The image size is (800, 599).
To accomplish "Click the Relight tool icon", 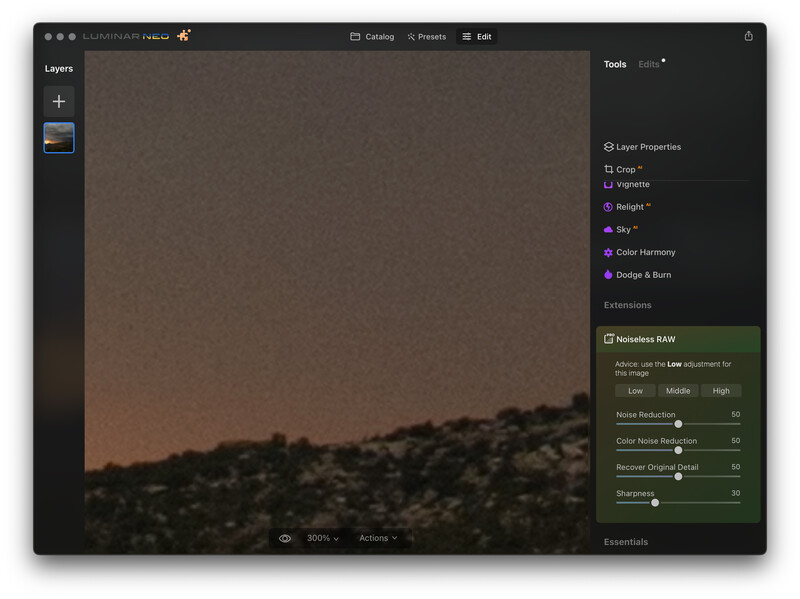I will (608, 207).
